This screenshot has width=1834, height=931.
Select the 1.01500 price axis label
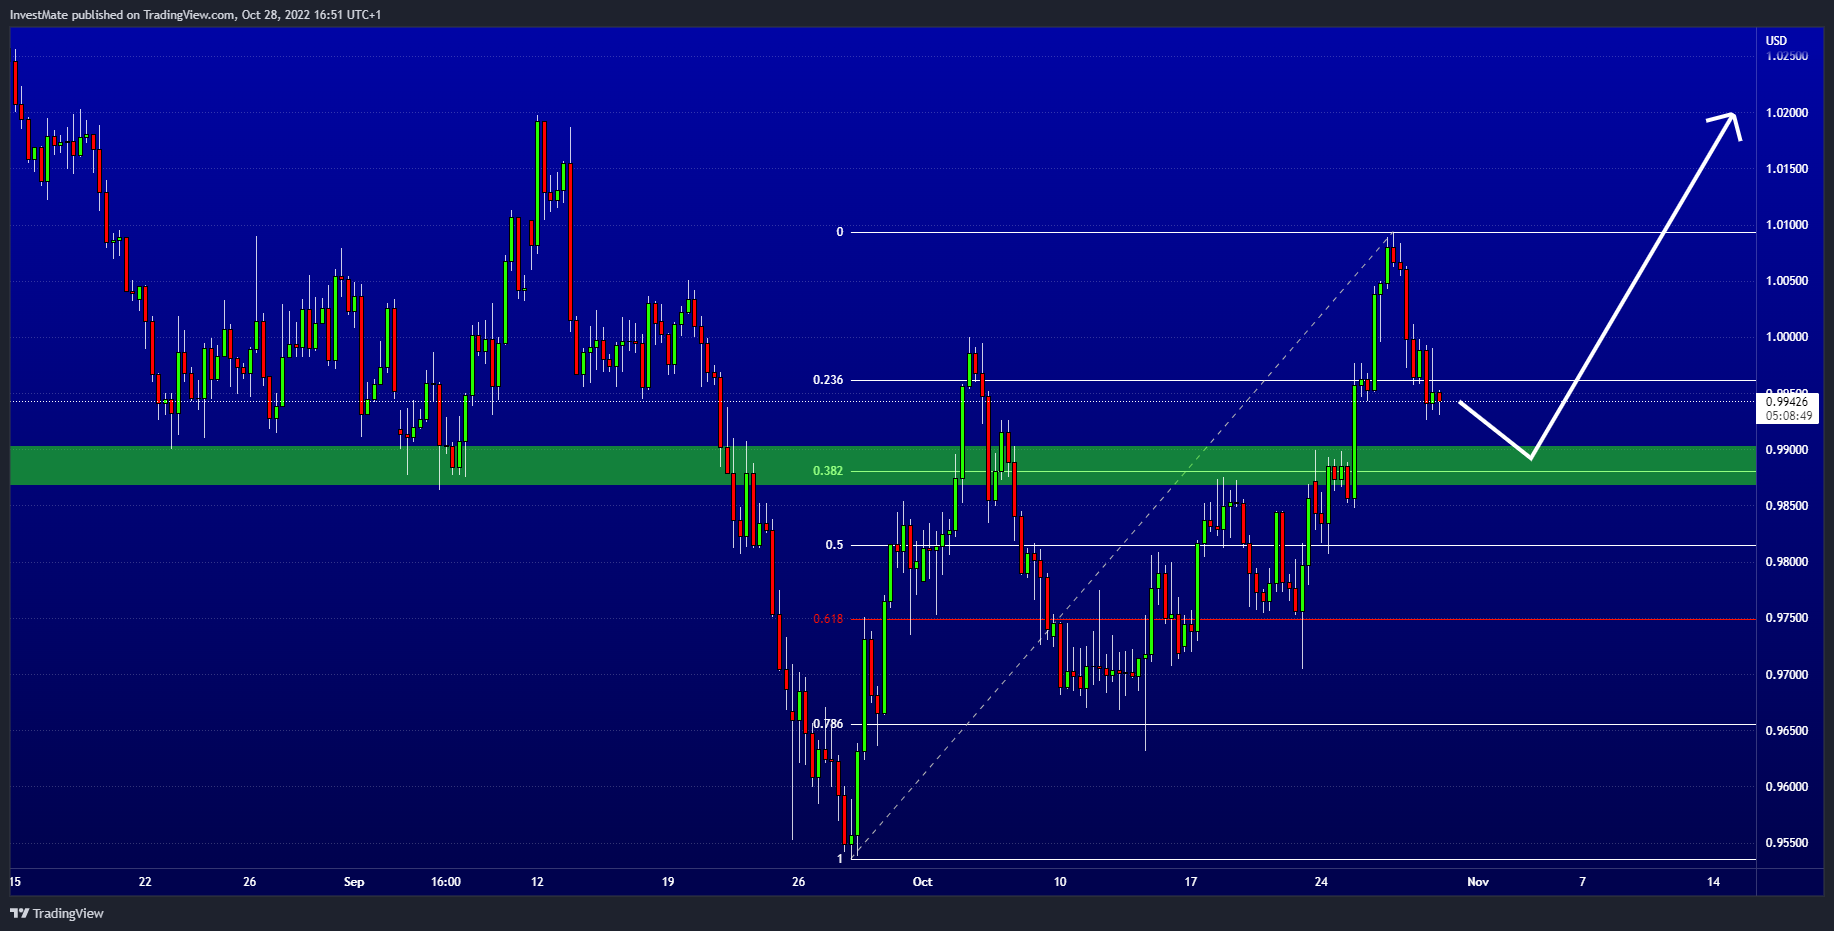(x=1787, y=169)
